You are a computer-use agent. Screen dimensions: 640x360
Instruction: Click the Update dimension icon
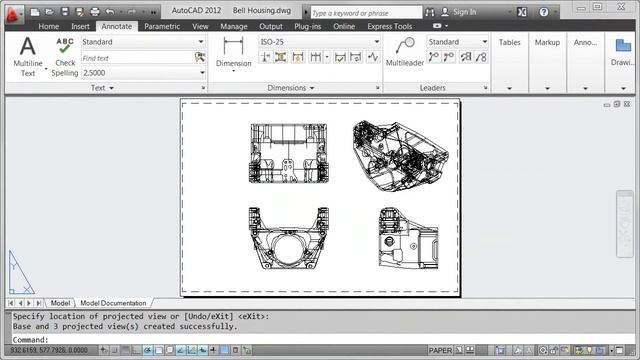356,57
